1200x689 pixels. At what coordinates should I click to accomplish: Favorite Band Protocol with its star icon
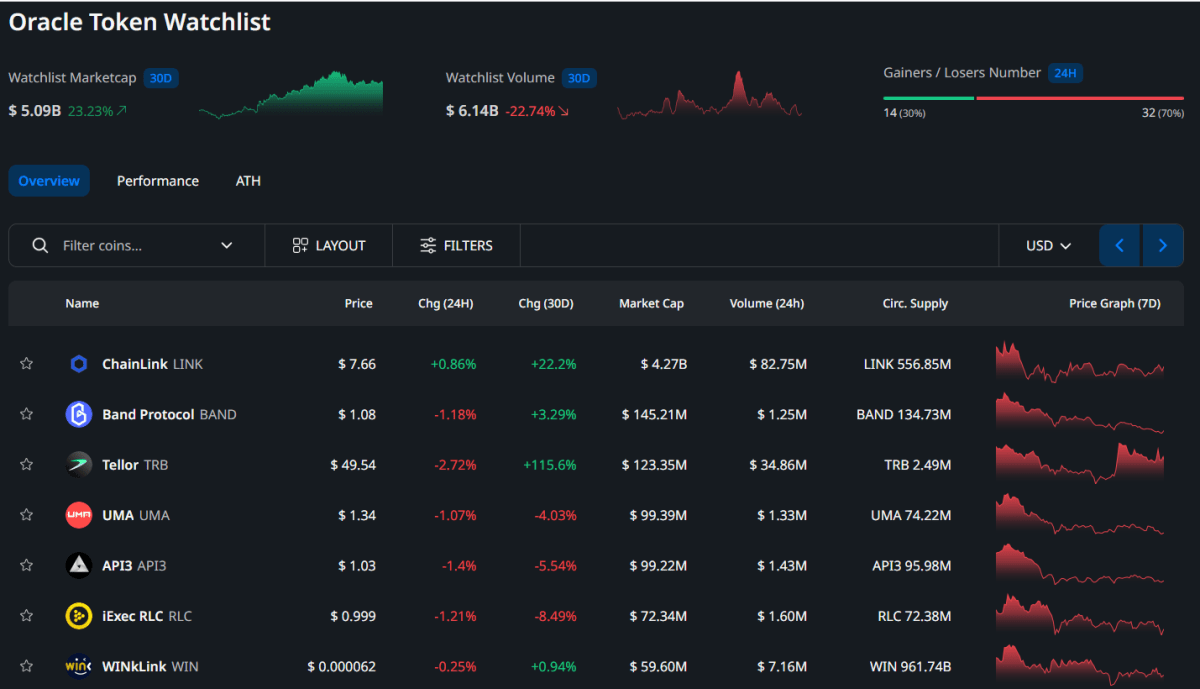pos(27,414)
